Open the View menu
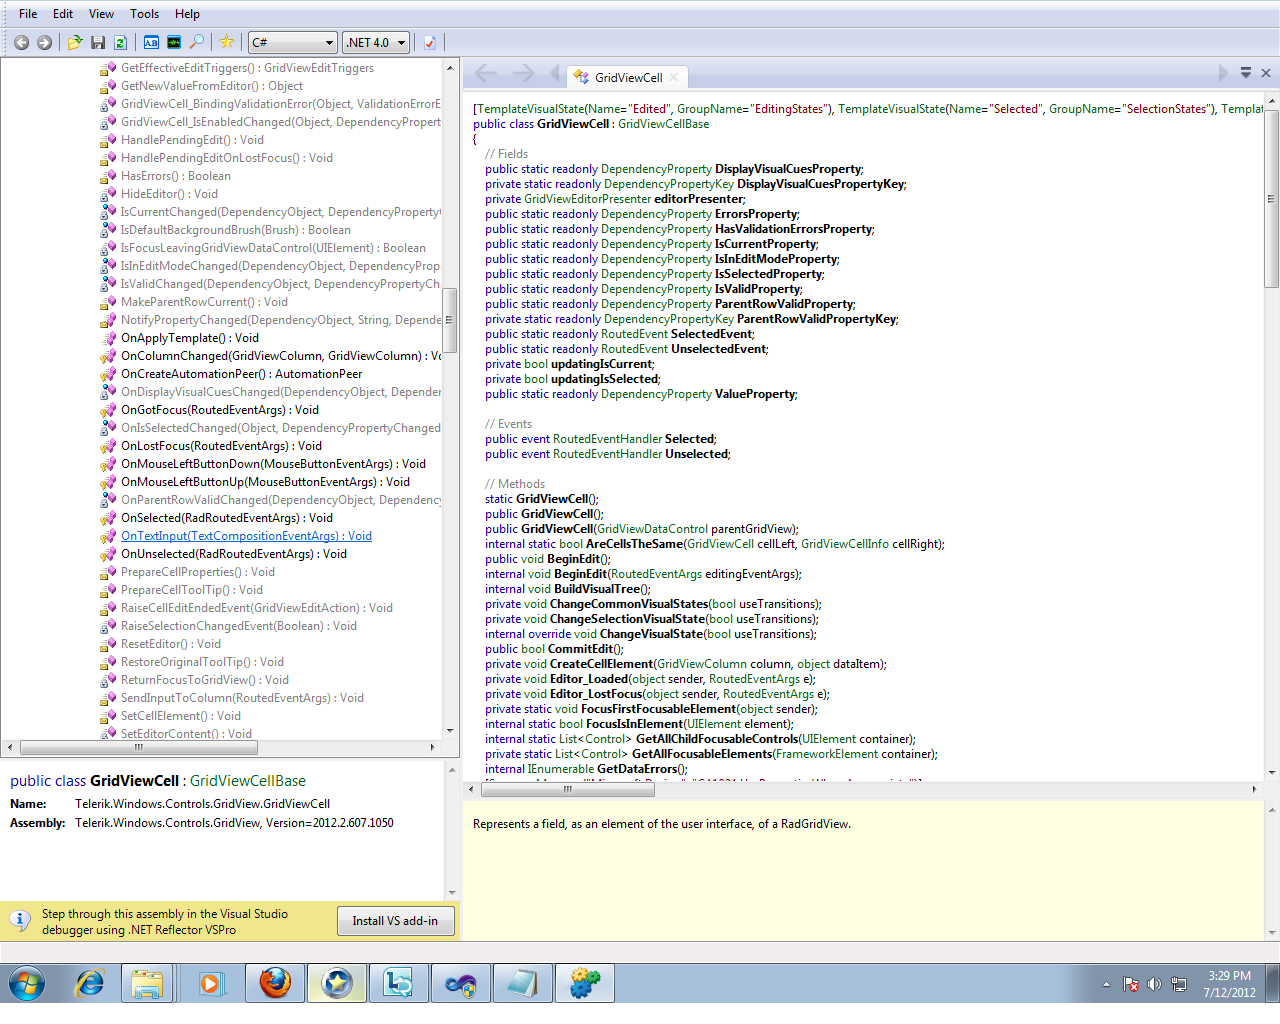Screen dimensions: 1280x1024 coord(101,14)
